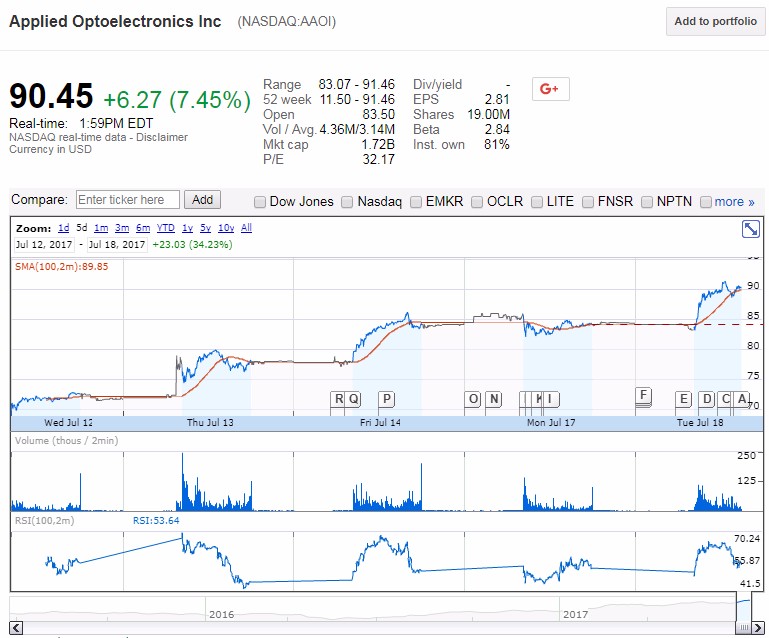Open news marker F on chart
Screen dimensions: 769x638
(x=643, y=395)
